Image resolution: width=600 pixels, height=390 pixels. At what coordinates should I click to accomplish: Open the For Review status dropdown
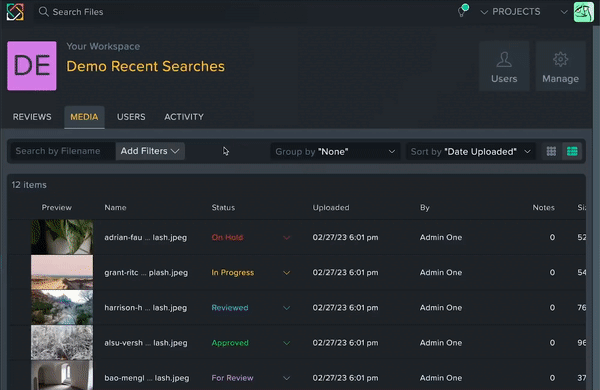[286, 378]
